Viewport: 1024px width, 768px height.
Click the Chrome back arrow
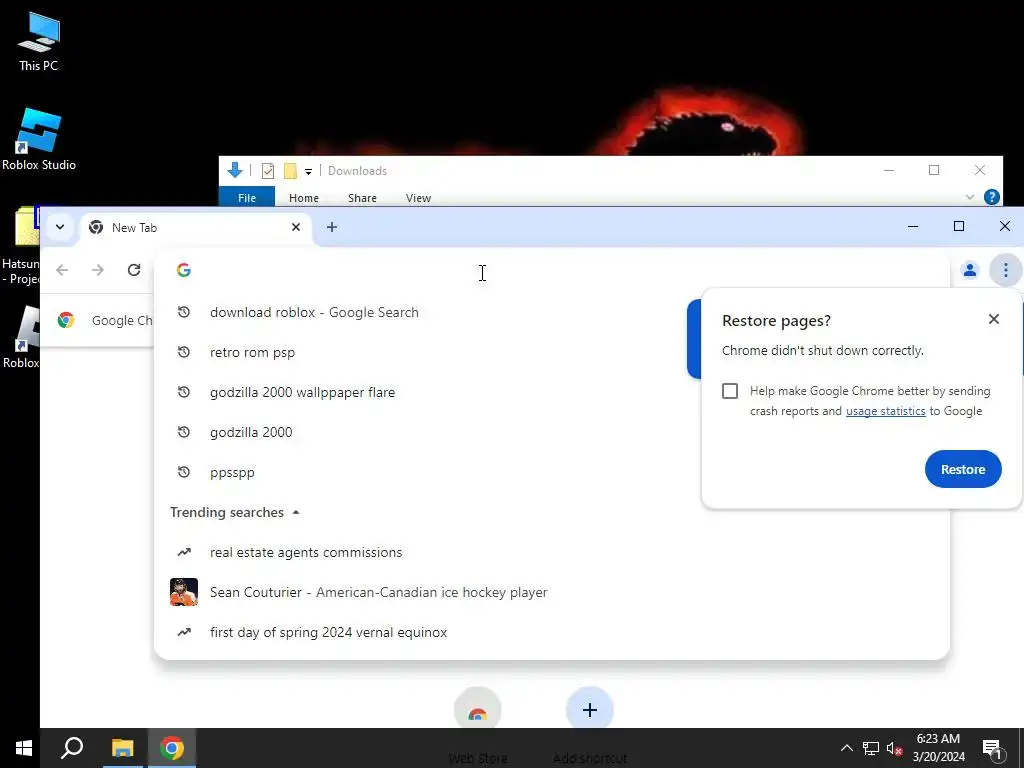pyautogui.click(x=62, y=270)
